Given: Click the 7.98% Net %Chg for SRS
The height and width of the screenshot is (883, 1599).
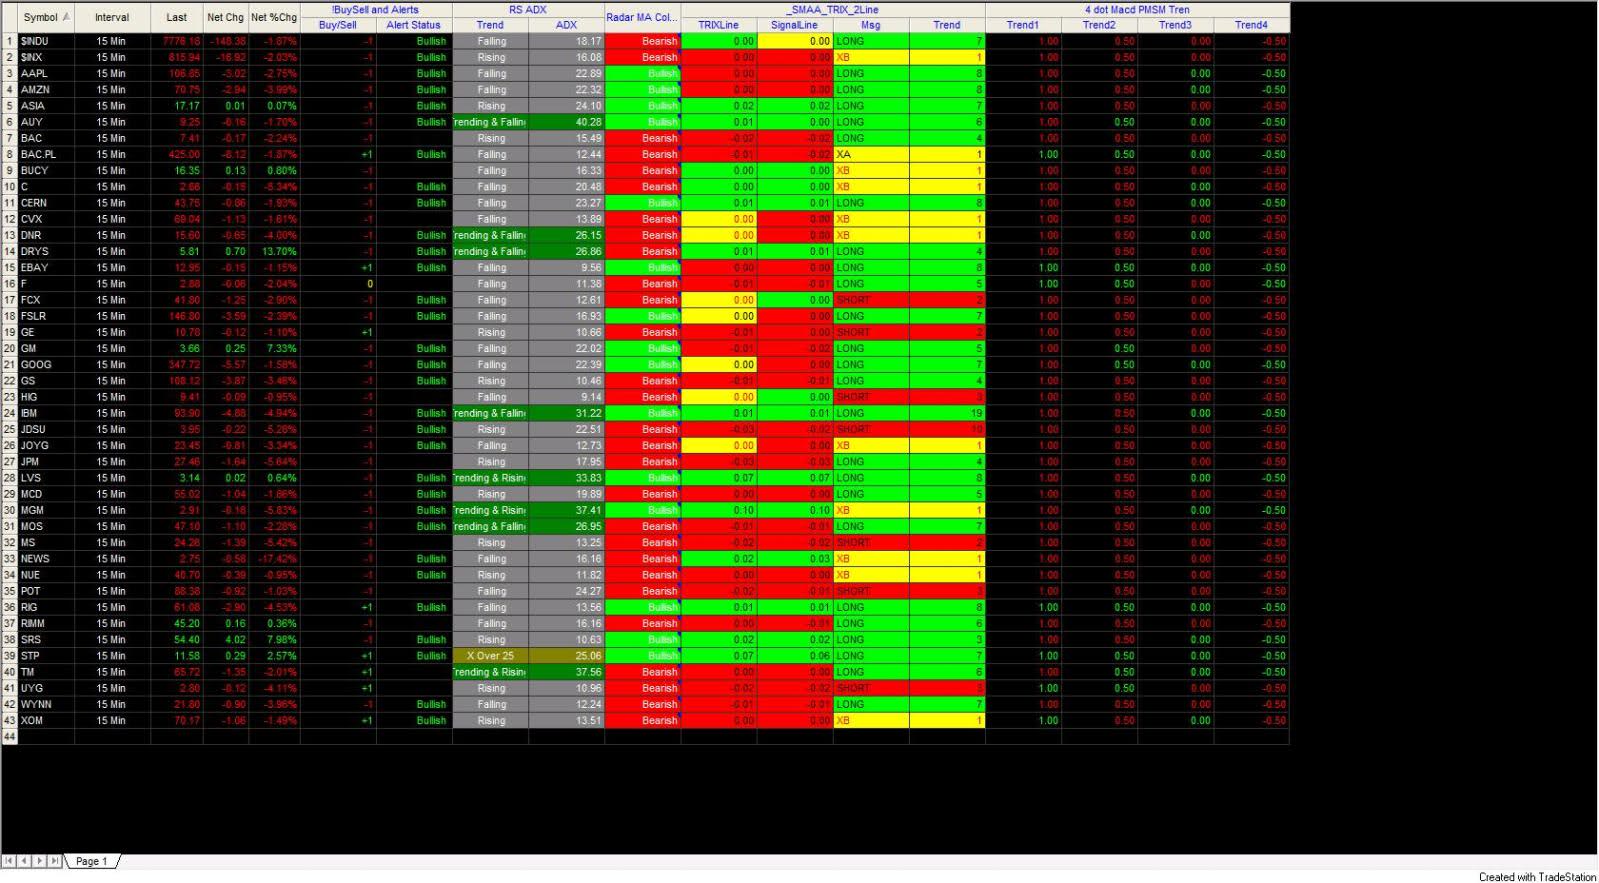Looking at the screenshot, I should 274,640.
